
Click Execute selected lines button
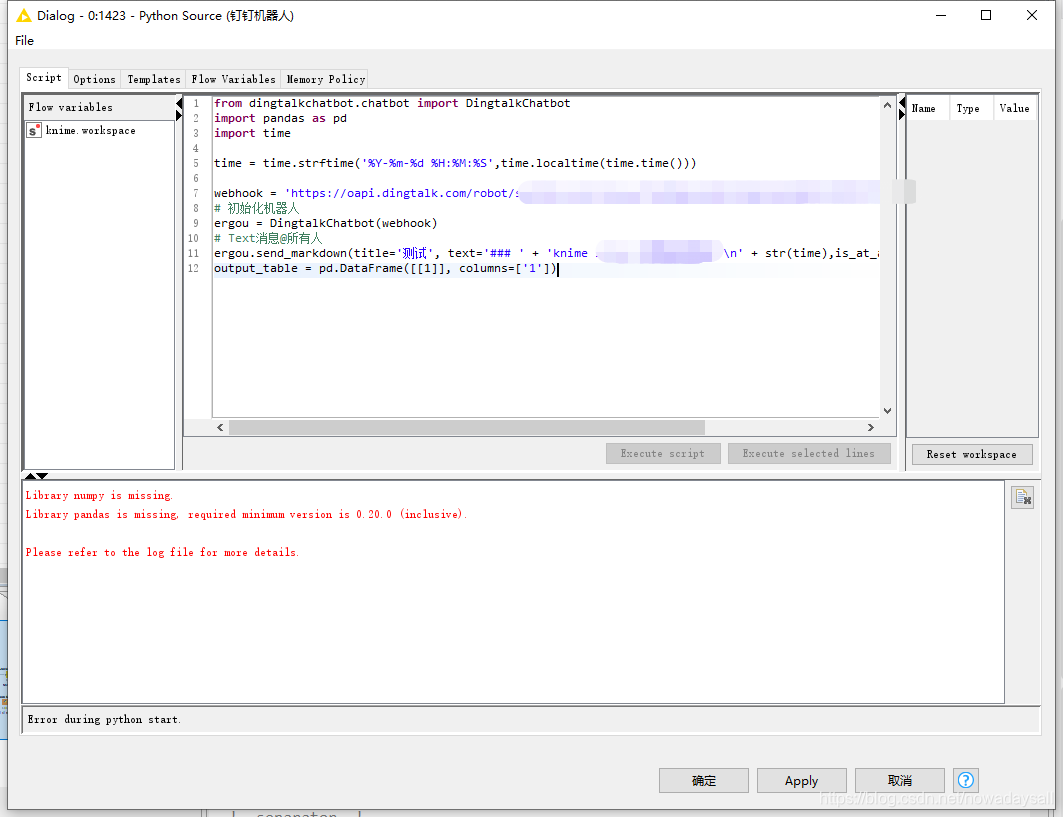tap(809, 454)
